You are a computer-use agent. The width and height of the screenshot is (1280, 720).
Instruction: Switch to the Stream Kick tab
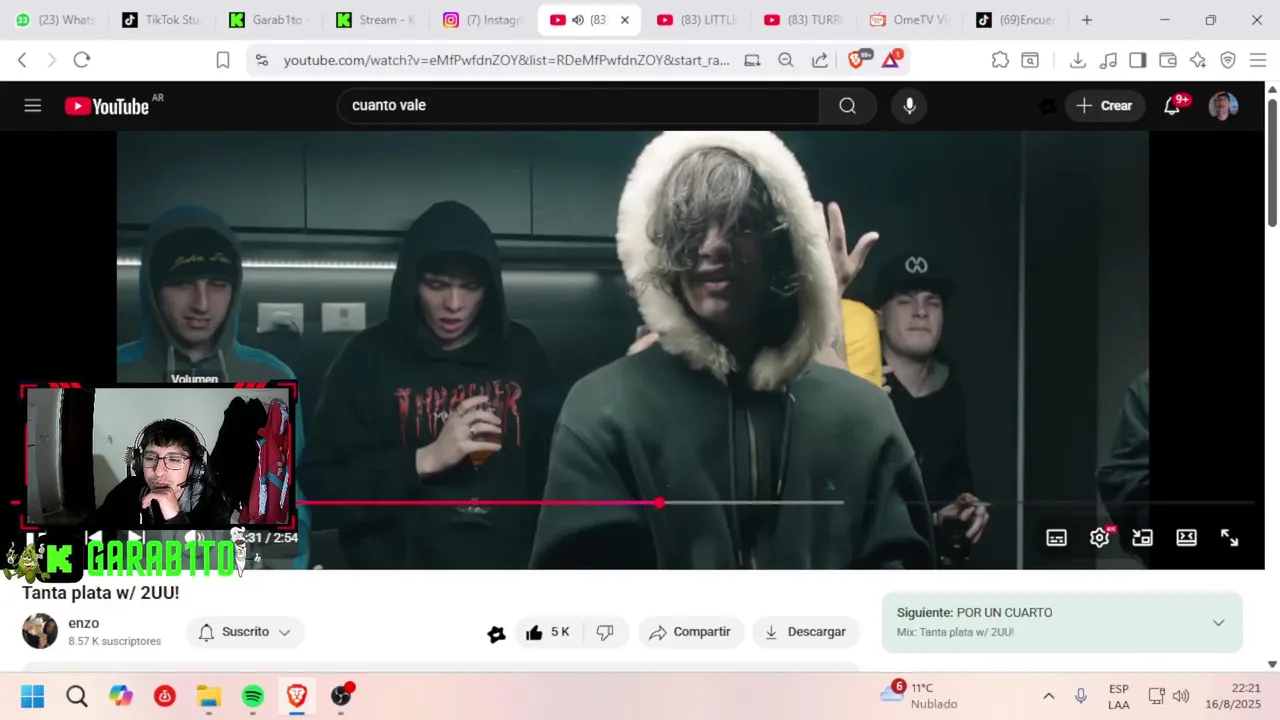tap(376, 20)
